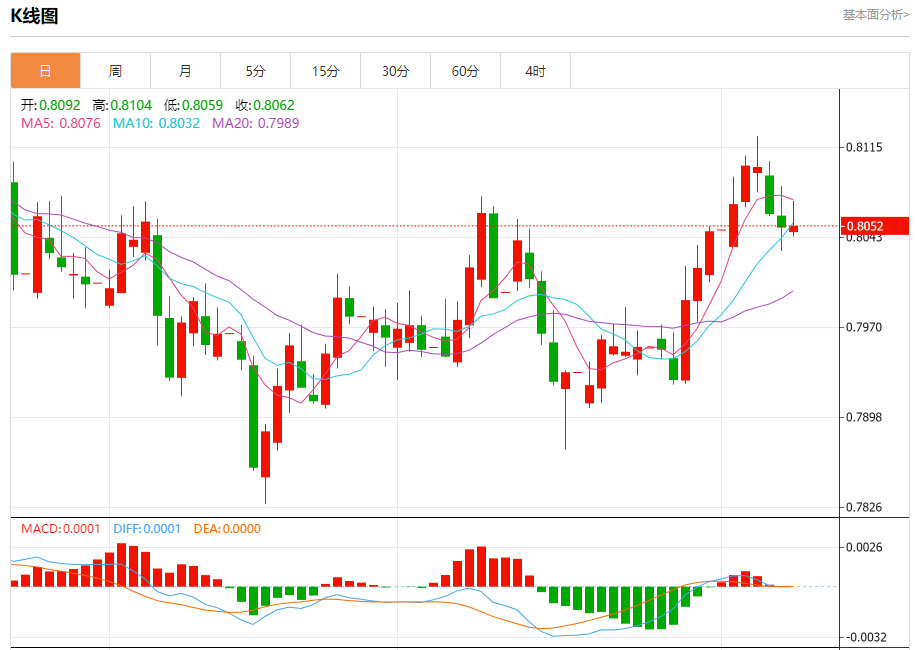
Task: Click the last red candlestick on the chart
Action: pyautogui.click(x=793, y=229)
